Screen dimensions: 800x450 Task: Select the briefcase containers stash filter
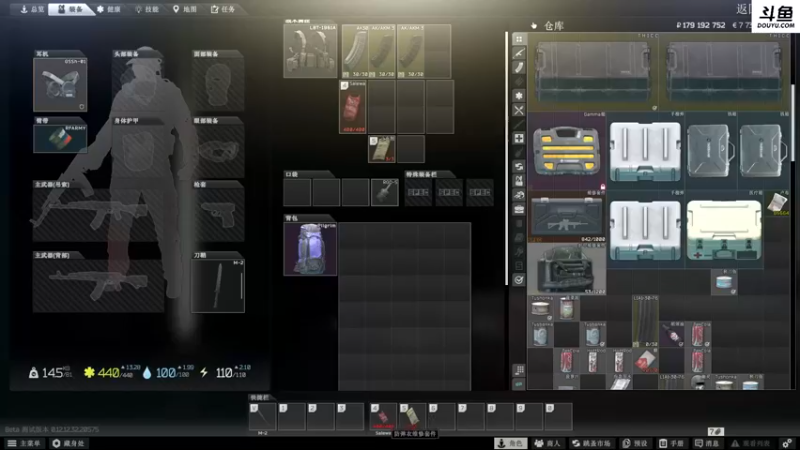click(x=519, y=209)
